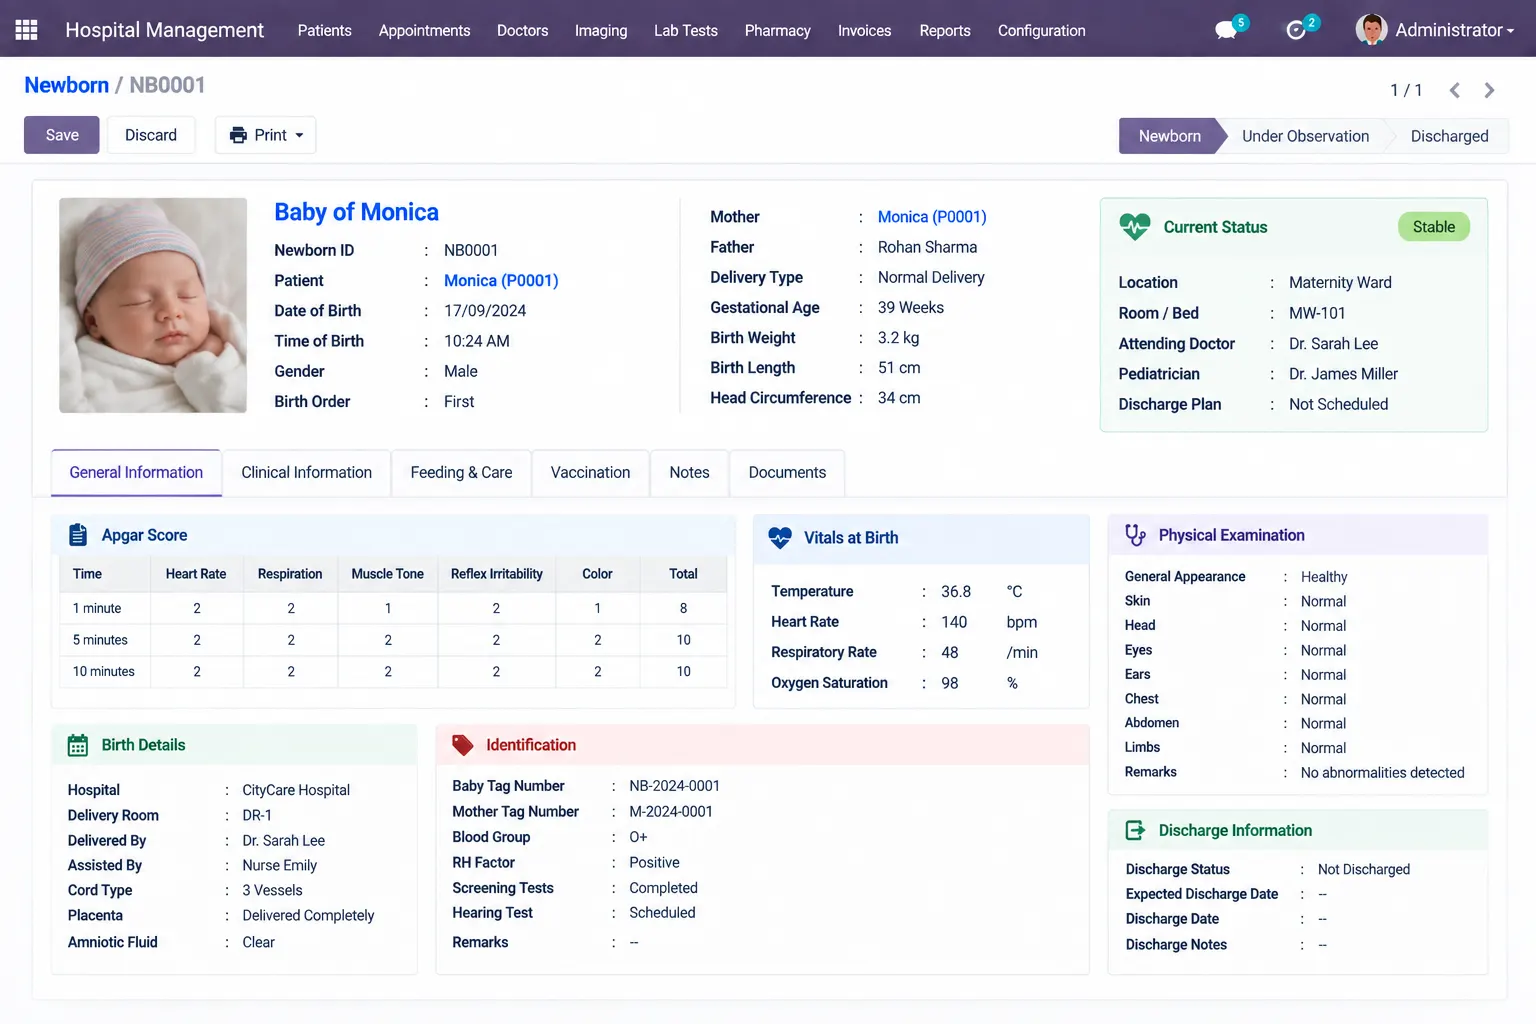
Task: Open Monica (P0001) Mother link
Action: [932, 217]
